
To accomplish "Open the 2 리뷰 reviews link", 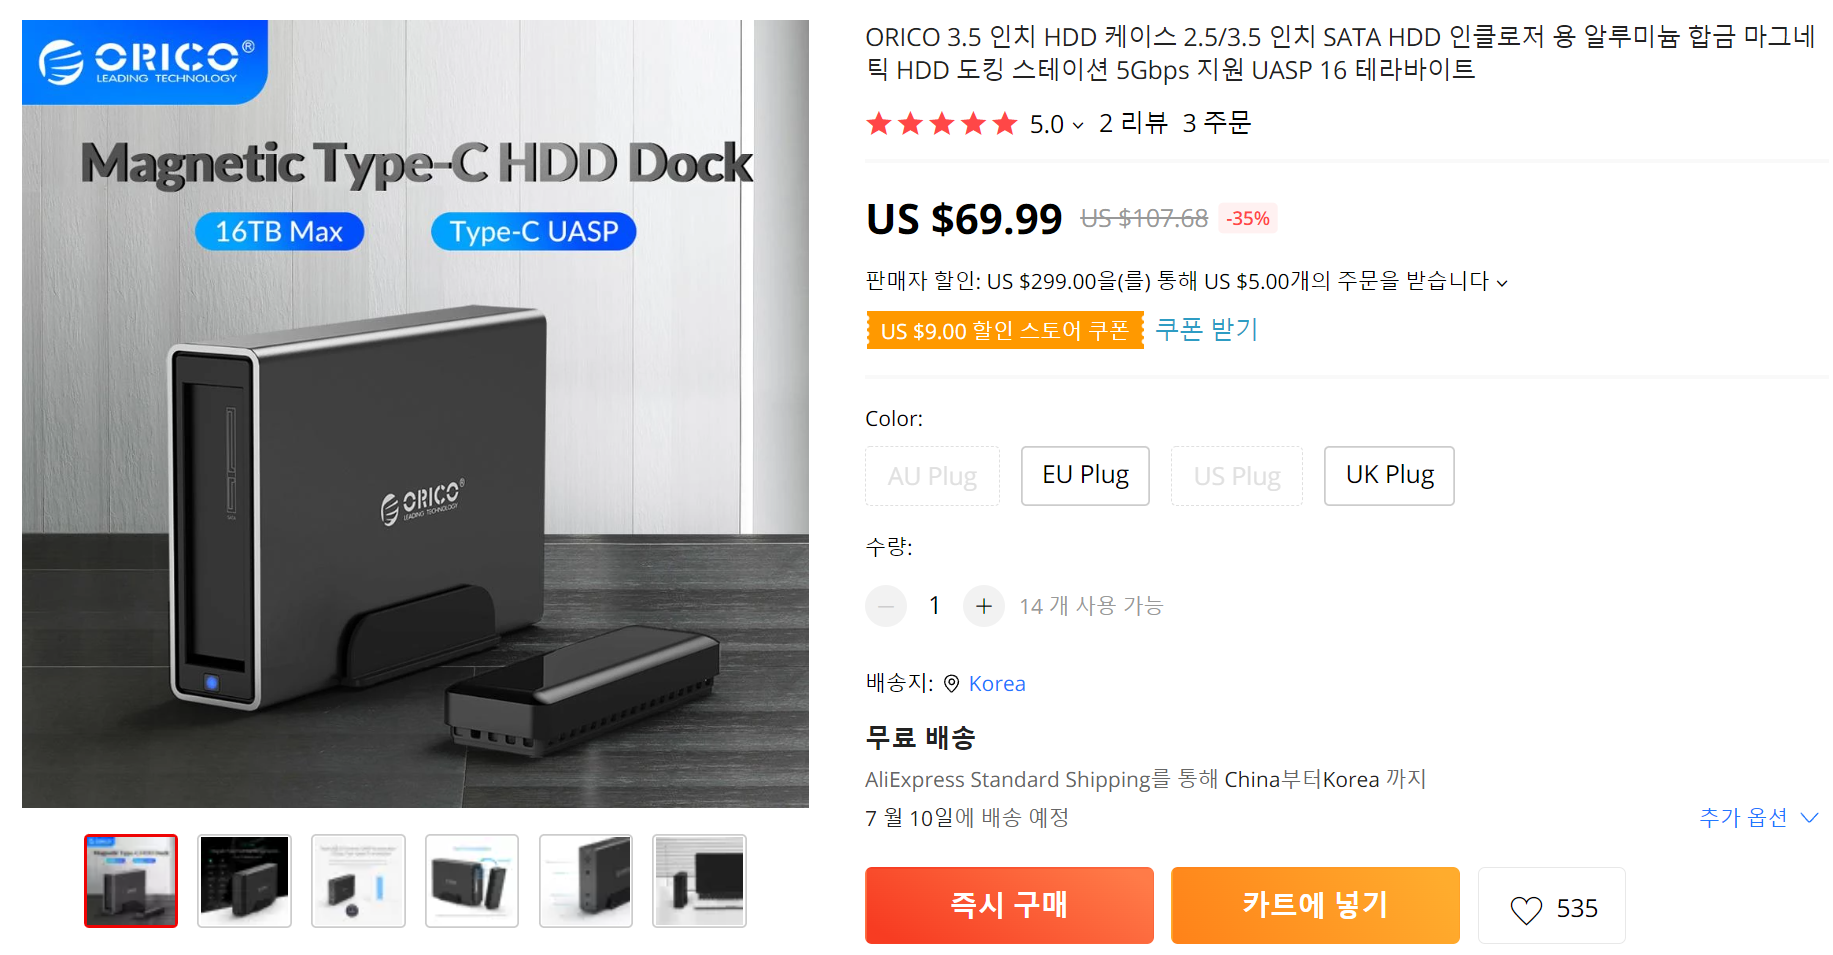I will [1133, 124].
